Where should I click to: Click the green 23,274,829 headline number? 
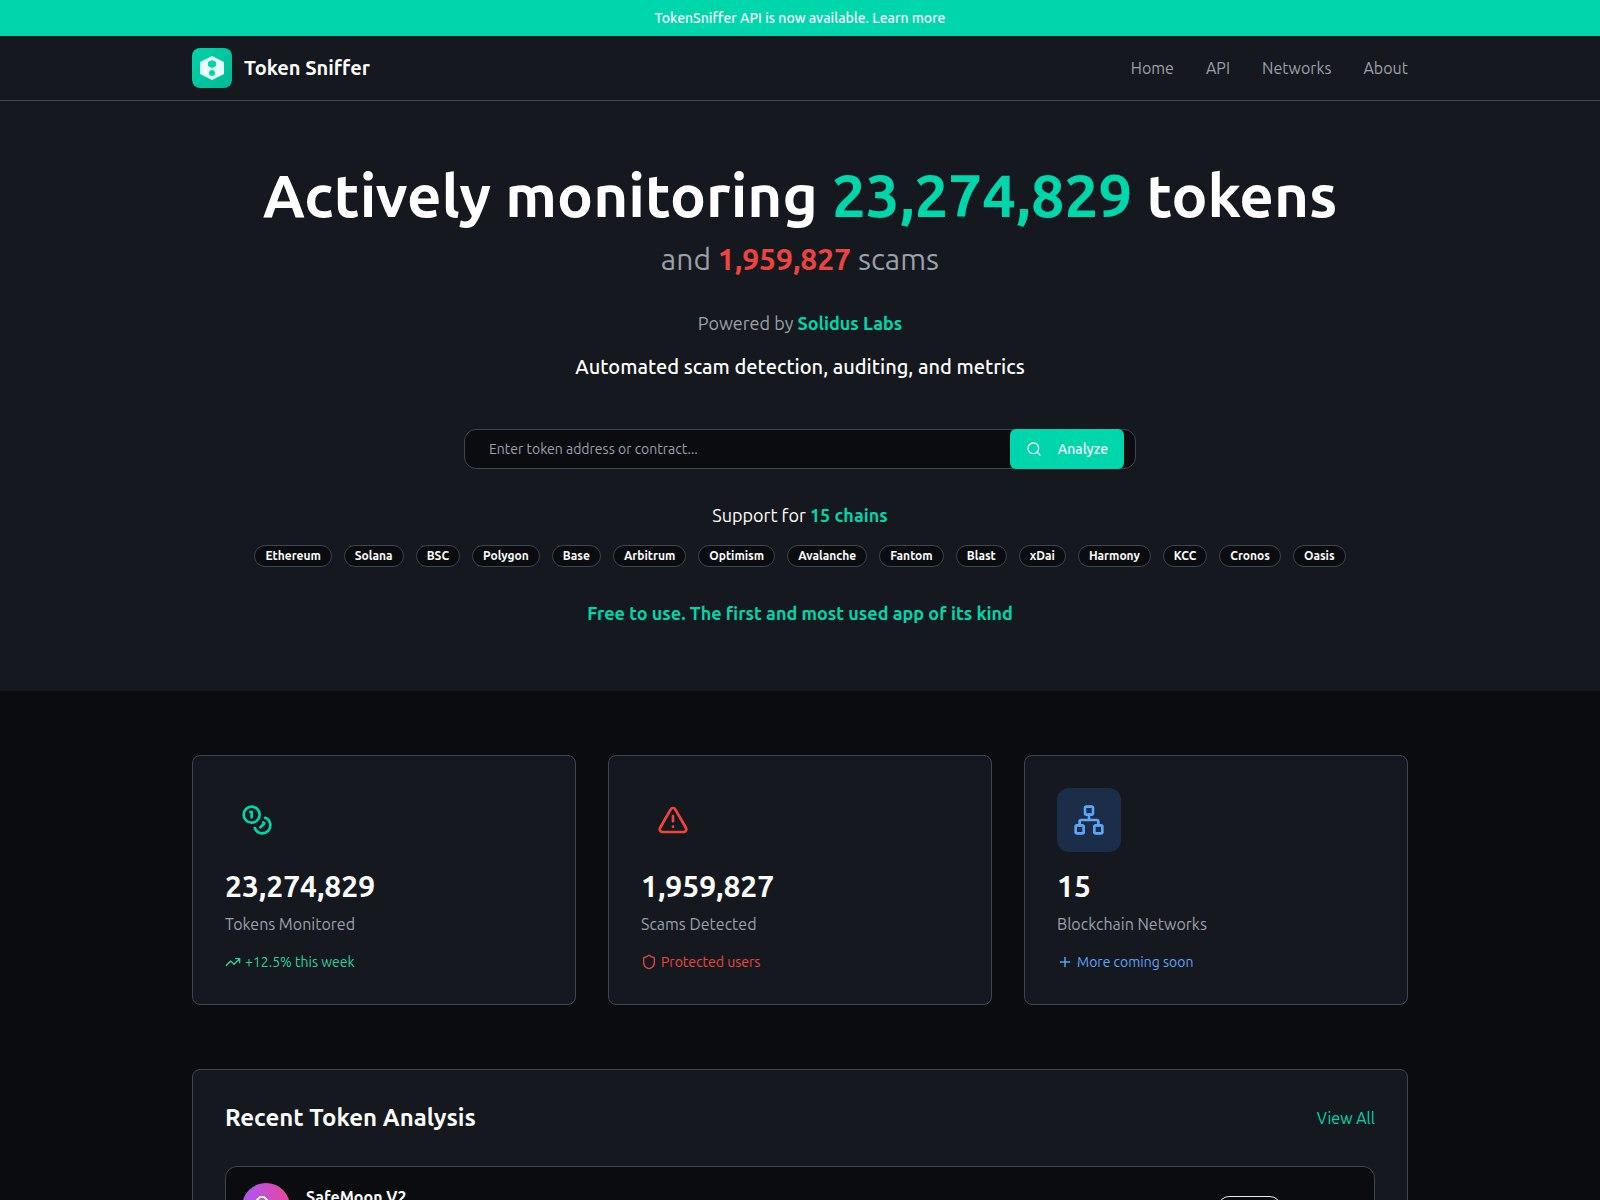coord(982,197)
